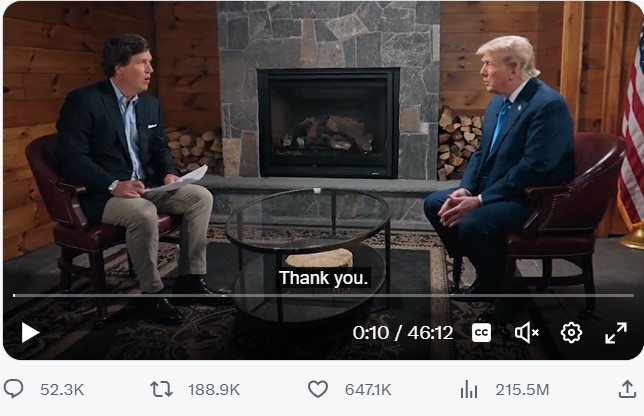The height and width of the screenshot is (416, 644).
Task: Open view analytics bar chart icon
Action: 469,389
